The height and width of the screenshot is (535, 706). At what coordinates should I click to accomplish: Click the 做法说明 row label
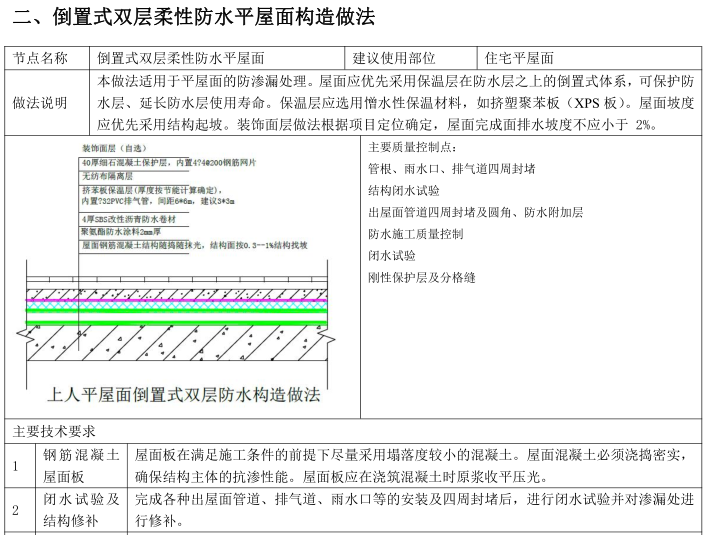point(47,102)
